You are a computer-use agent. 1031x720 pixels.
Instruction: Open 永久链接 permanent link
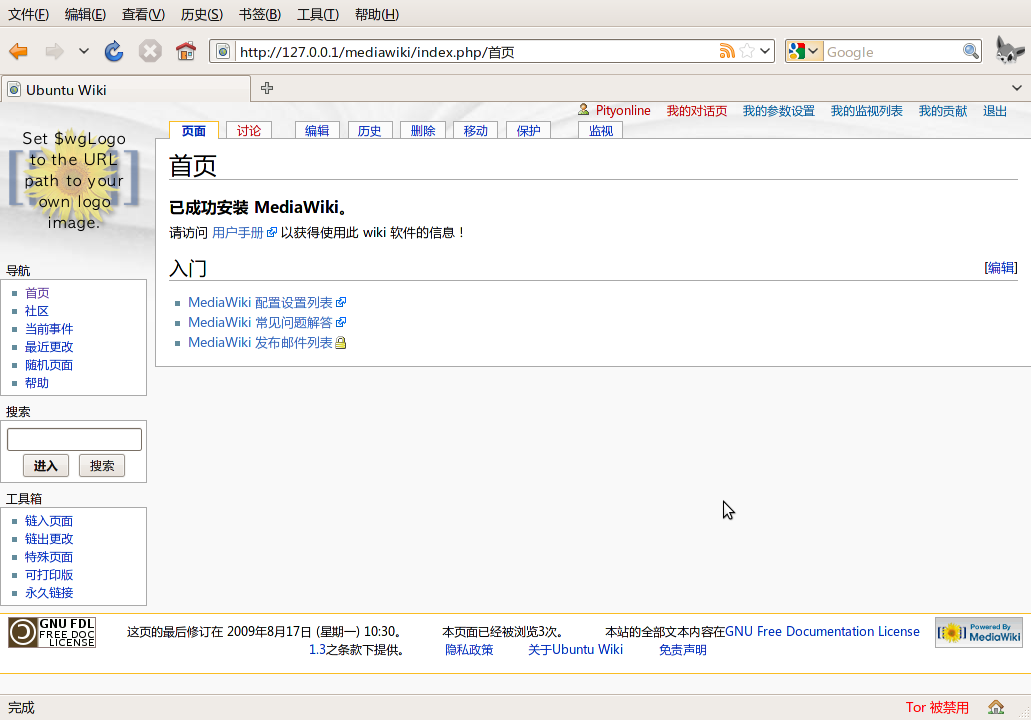point(49,592)
